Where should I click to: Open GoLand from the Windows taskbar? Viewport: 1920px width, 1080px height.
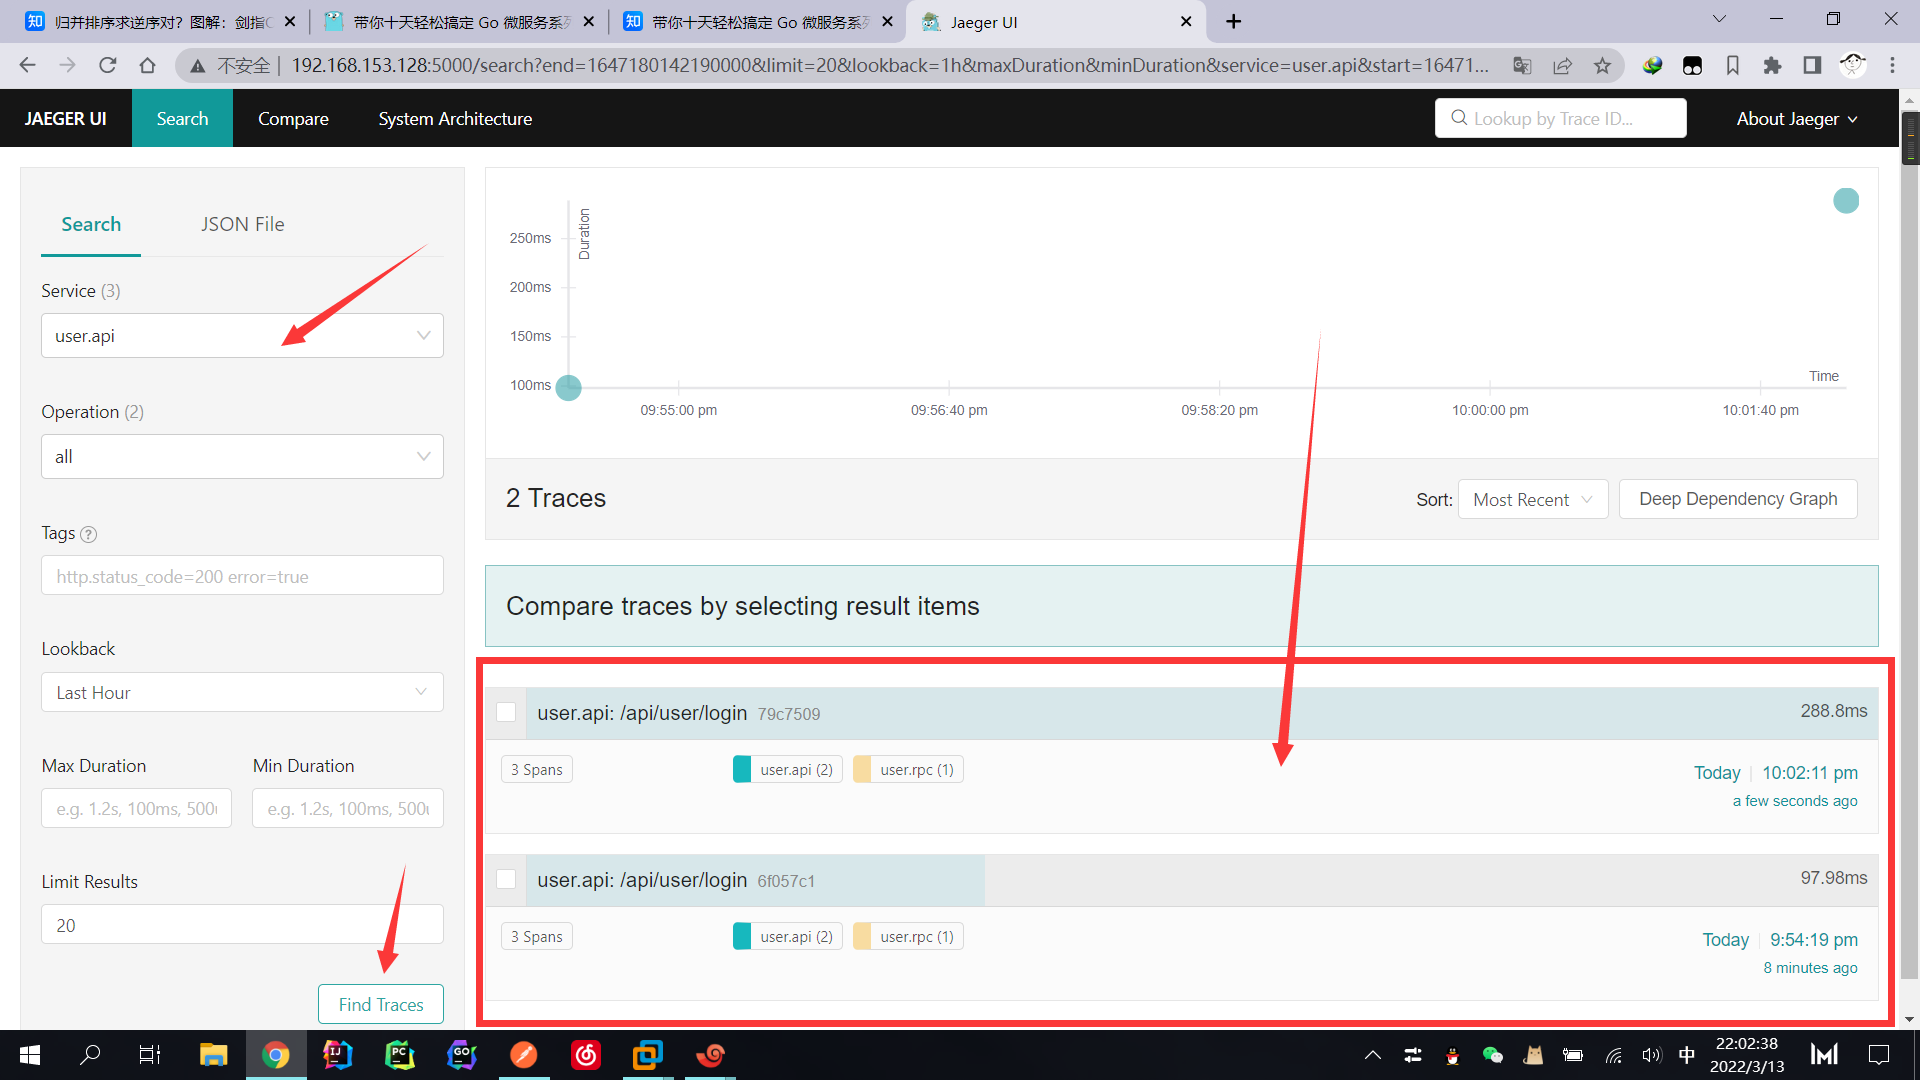461,1054
